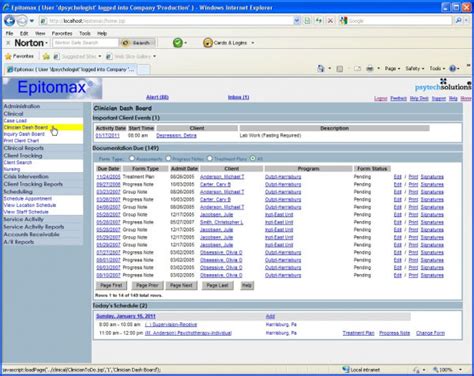Open the command bar Tools dropdown
Screen dimensions: 474x376
pos(437,69)
